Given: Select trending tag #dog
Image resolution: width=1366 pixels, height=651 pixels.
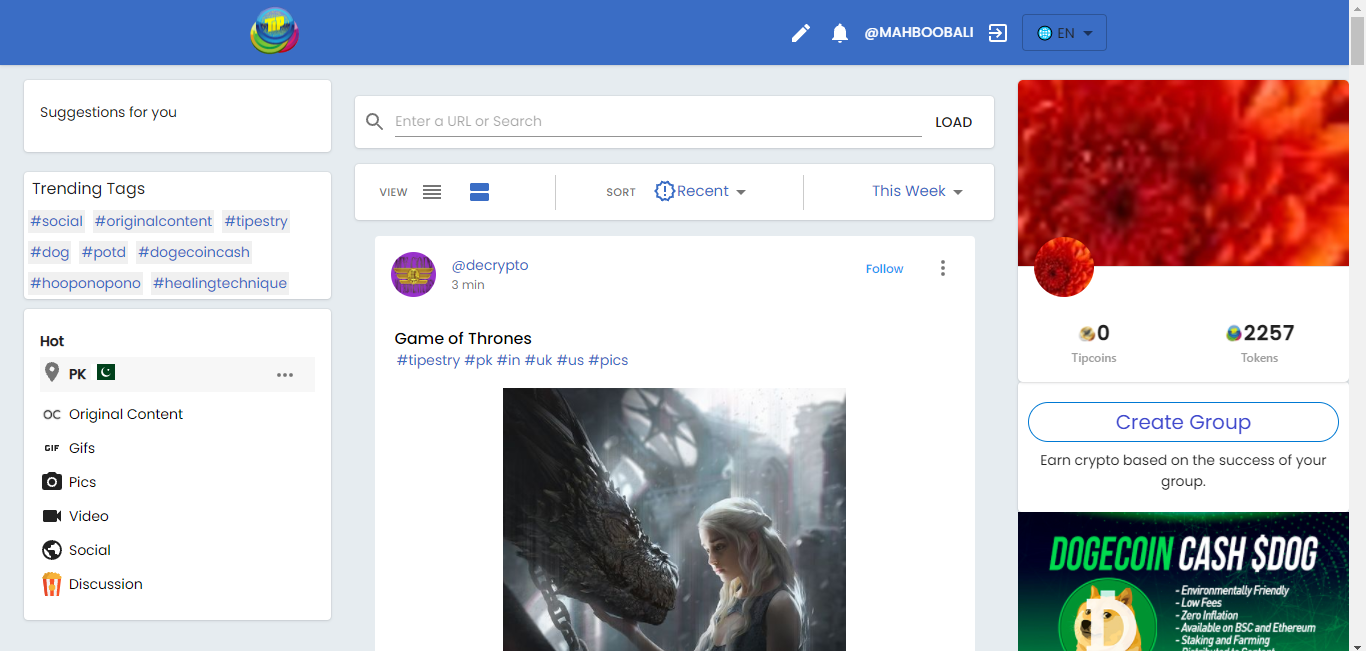Looking at the screenshot, I should 50,252.
